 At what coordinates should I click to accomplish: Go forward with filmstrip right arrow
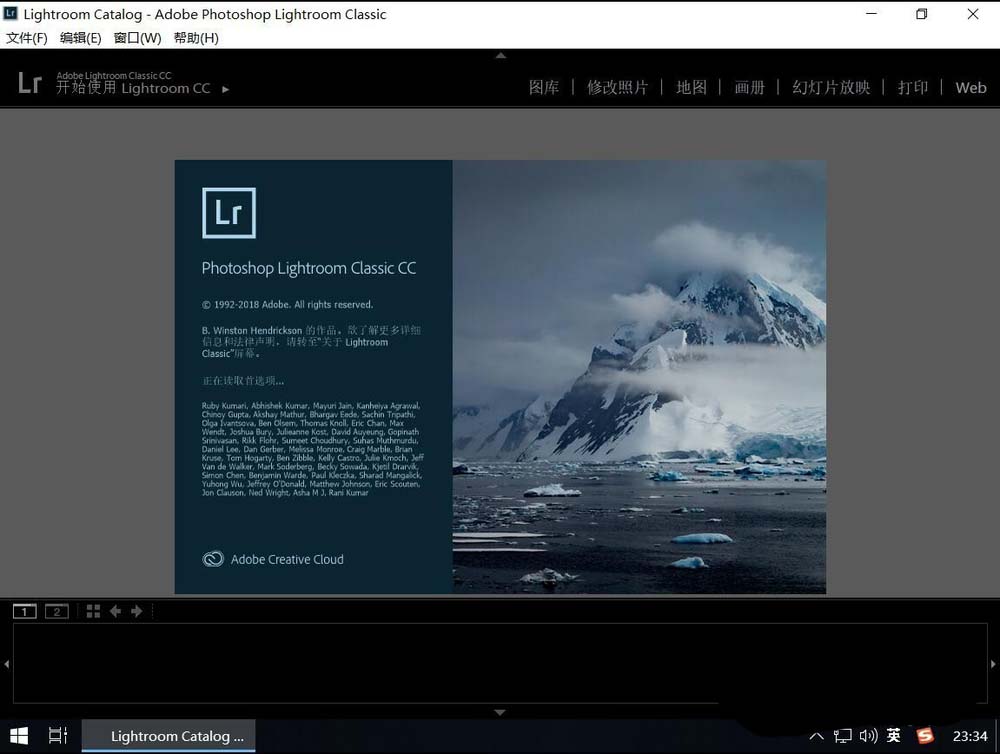136,611
